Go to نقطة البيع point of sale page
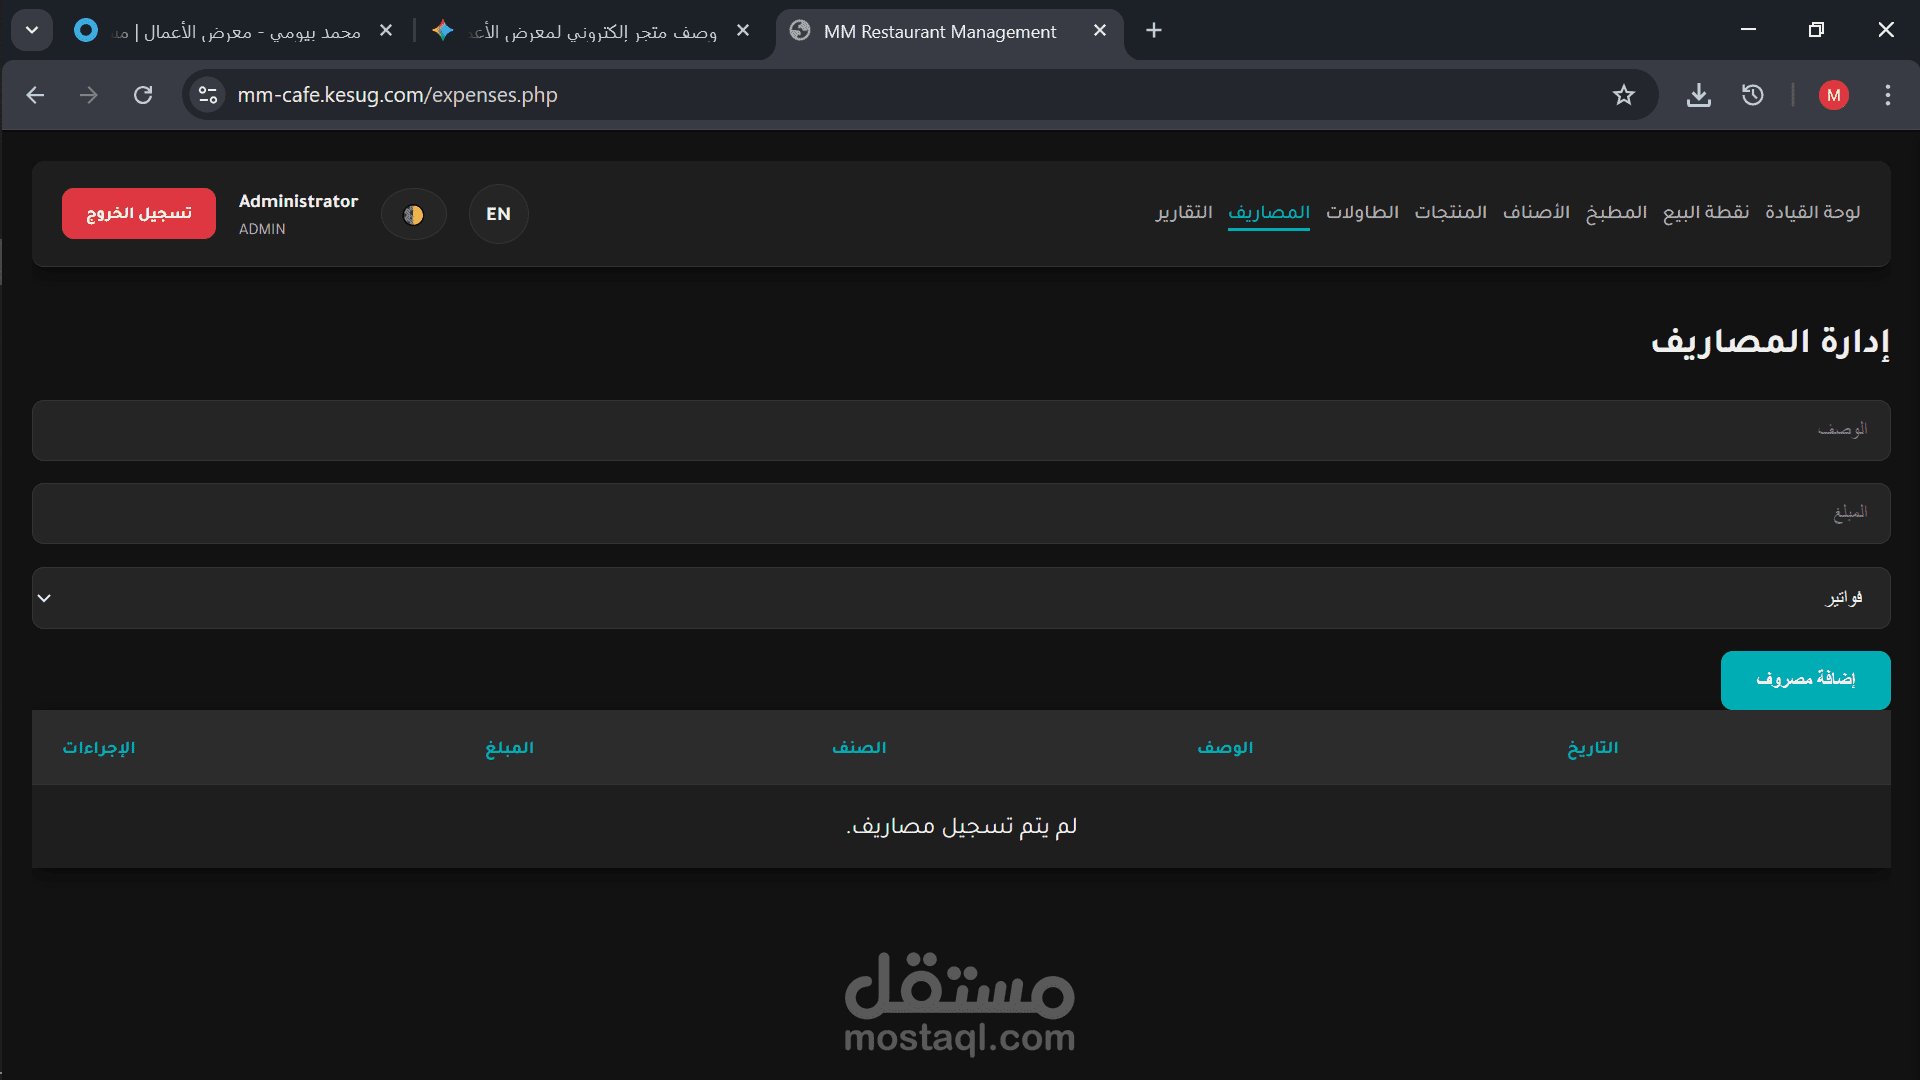 pos(1705,212)
